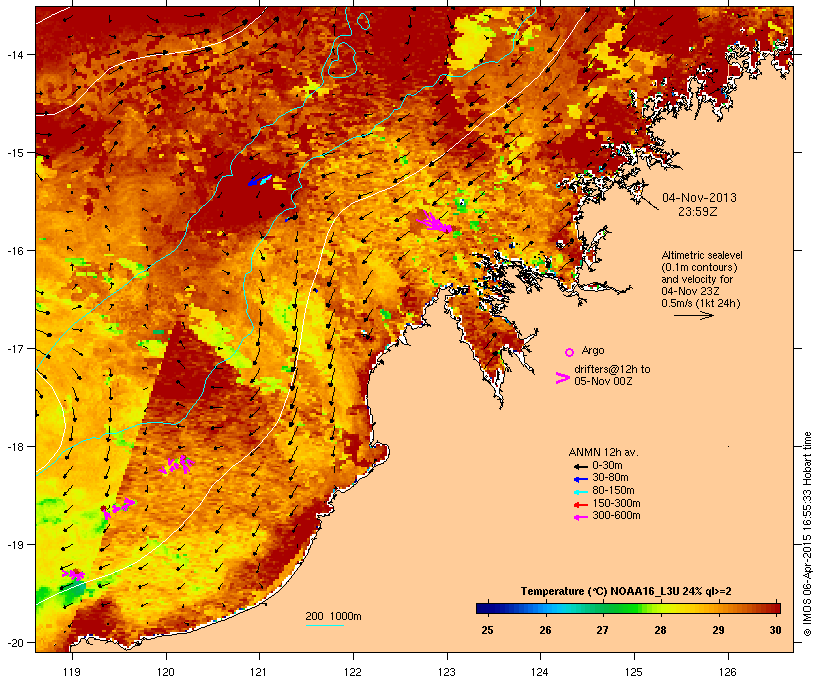Click the 200 1000m contour label

click(333, 616)
